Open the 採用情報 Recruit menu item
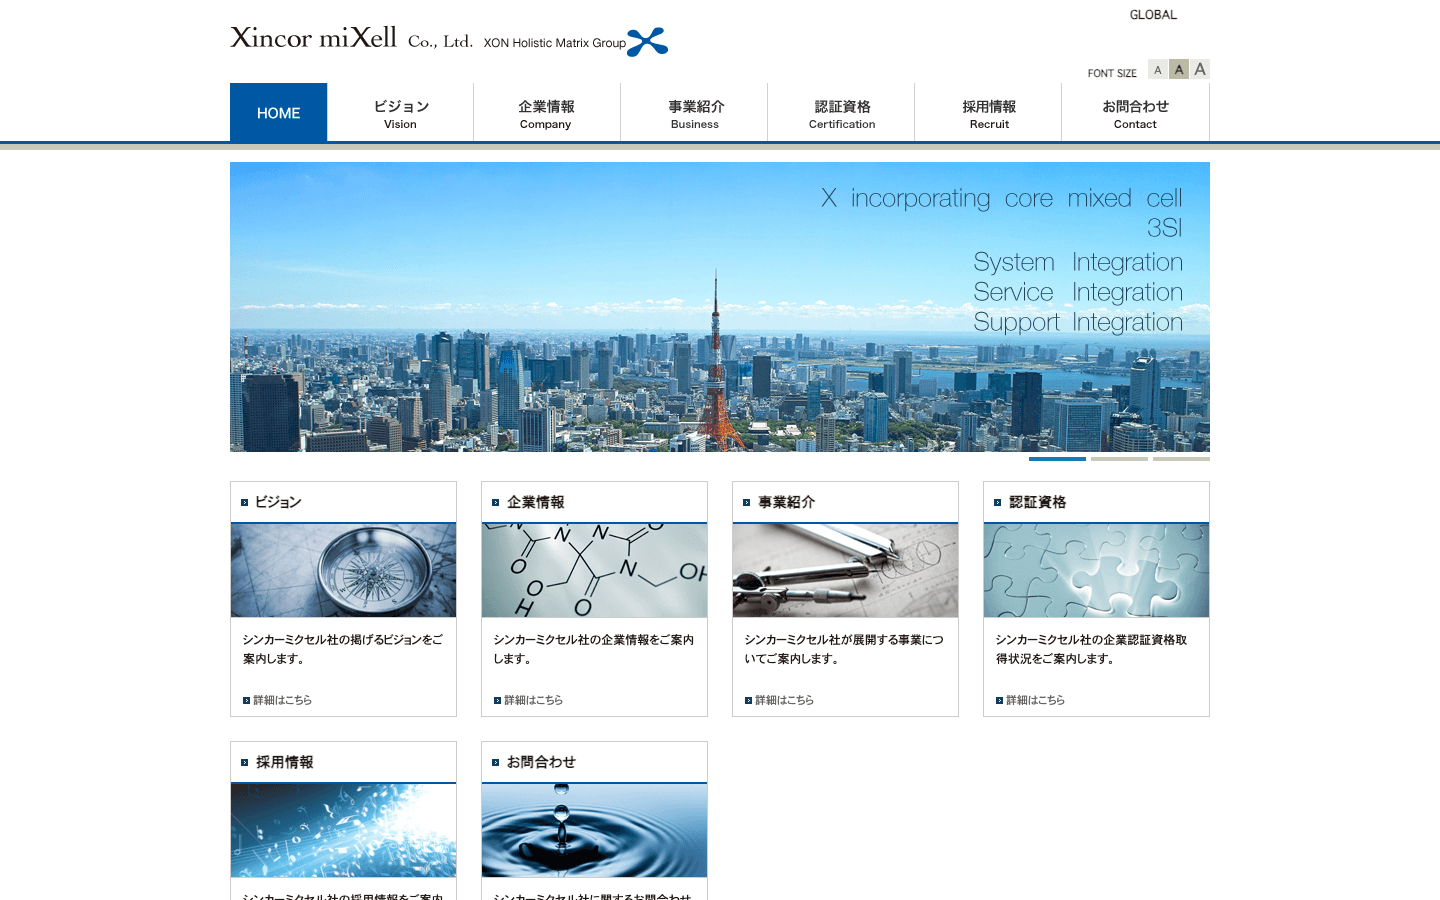 988,112
